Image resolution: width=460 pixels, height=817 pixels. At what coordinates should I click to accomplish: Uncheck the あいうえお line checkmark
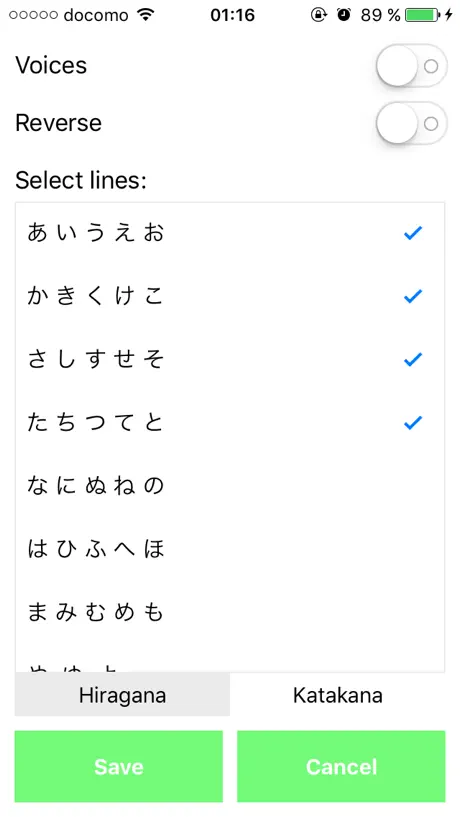click(x=412, y=233)
